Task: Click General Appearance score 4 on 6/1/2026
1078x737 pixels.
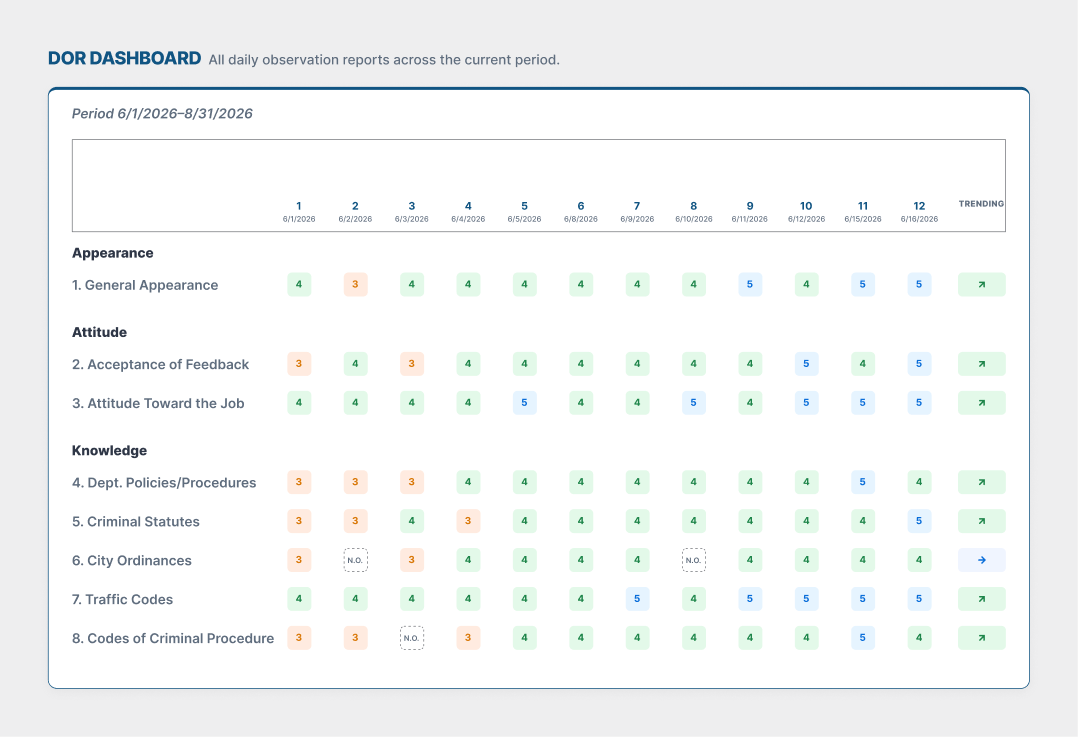Action: tap(299, 285)
